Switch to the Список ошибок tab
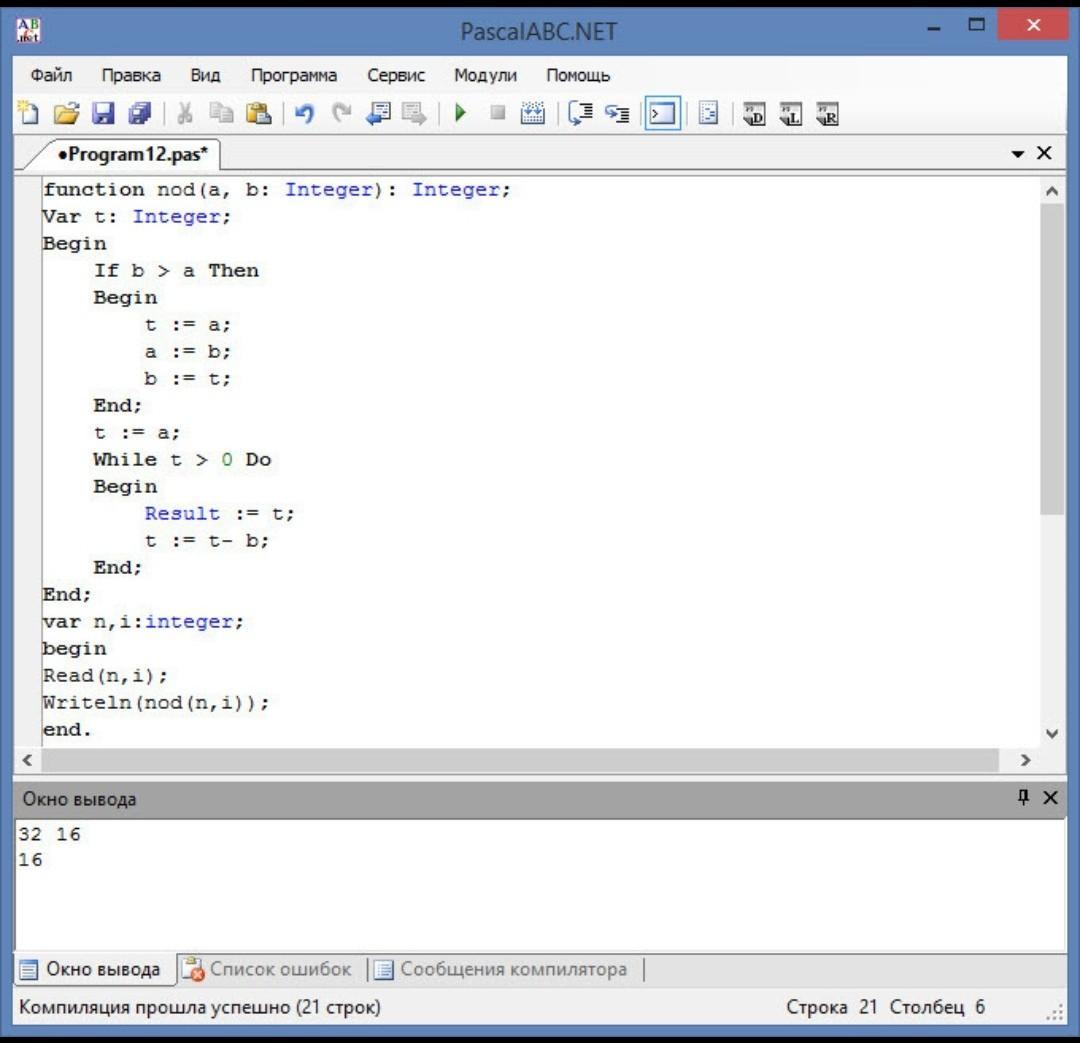Viewport: 1080px width, 1043px height. [x=268, y=969]
